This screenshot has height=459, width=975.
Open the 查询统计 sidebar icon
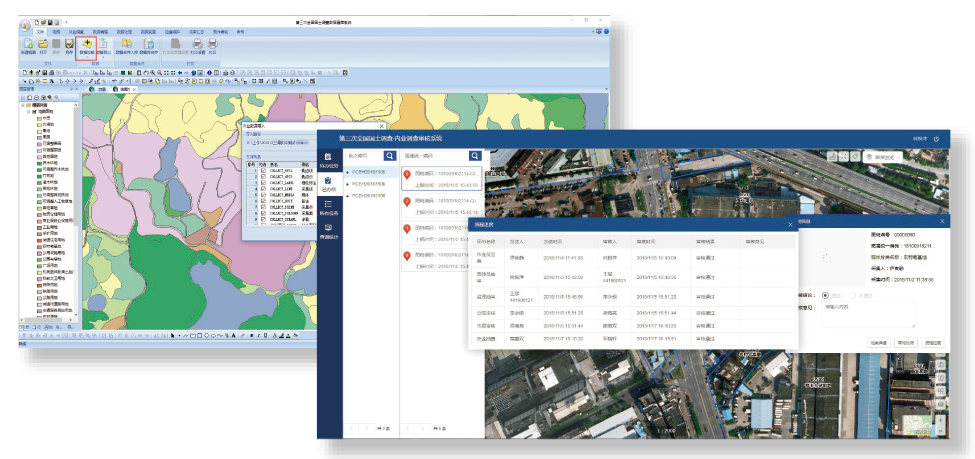328,231
